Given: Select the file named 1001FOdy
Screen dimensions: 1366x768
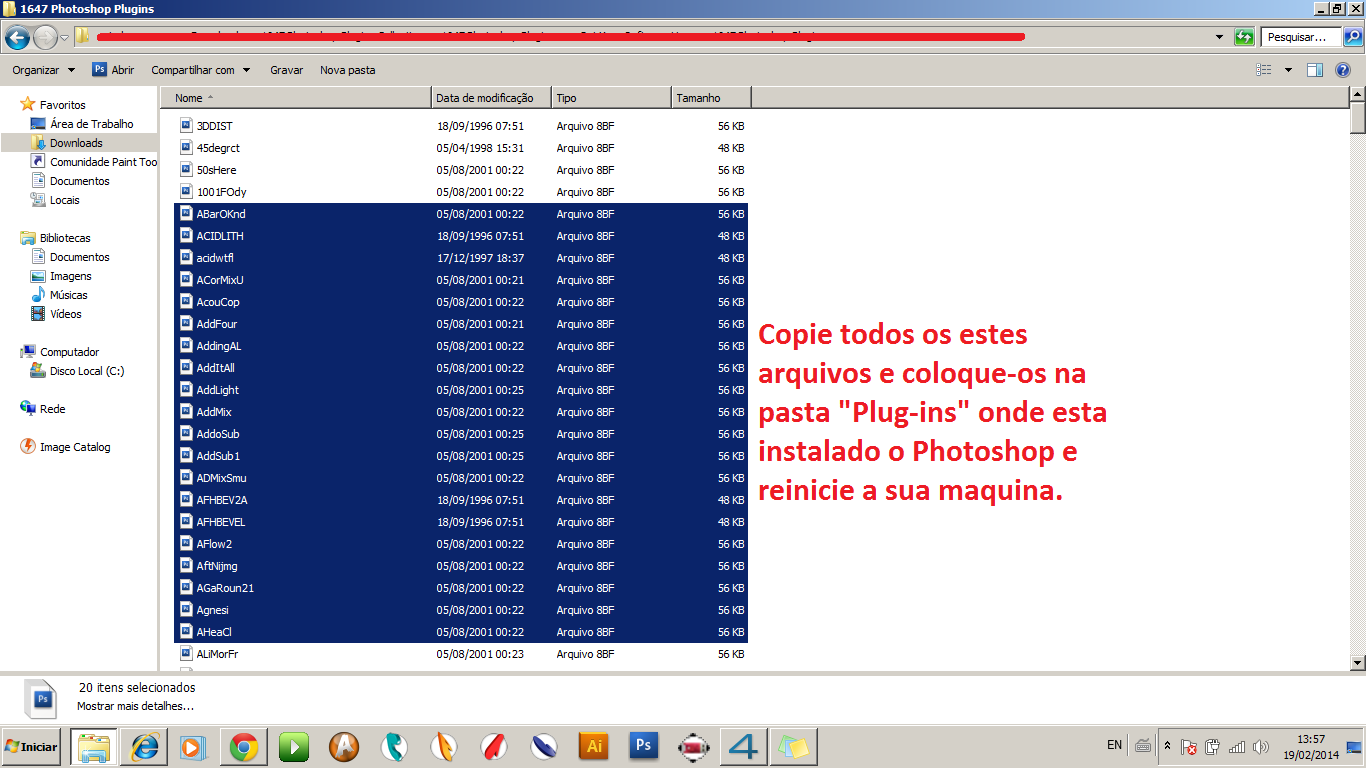Looking at the screenshot, I should 221,192.
